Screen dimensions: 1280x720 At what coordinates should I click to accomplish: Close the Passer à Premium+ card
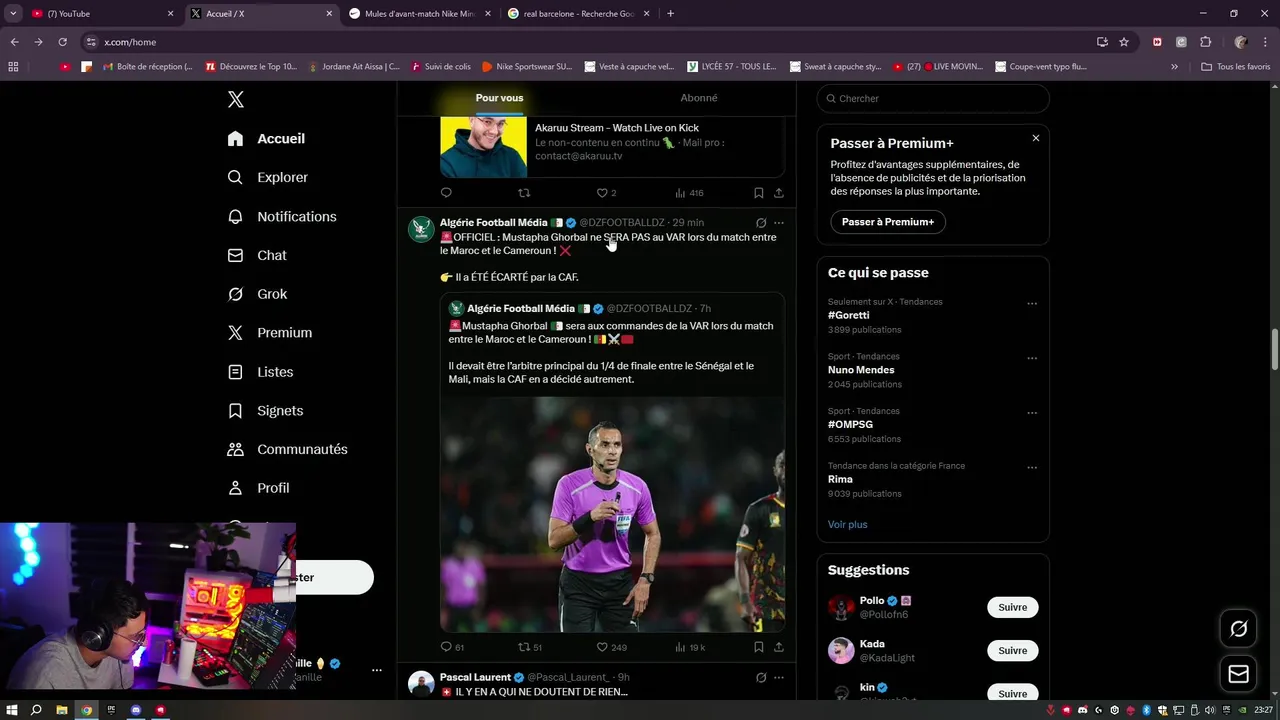click(1036, 138)
